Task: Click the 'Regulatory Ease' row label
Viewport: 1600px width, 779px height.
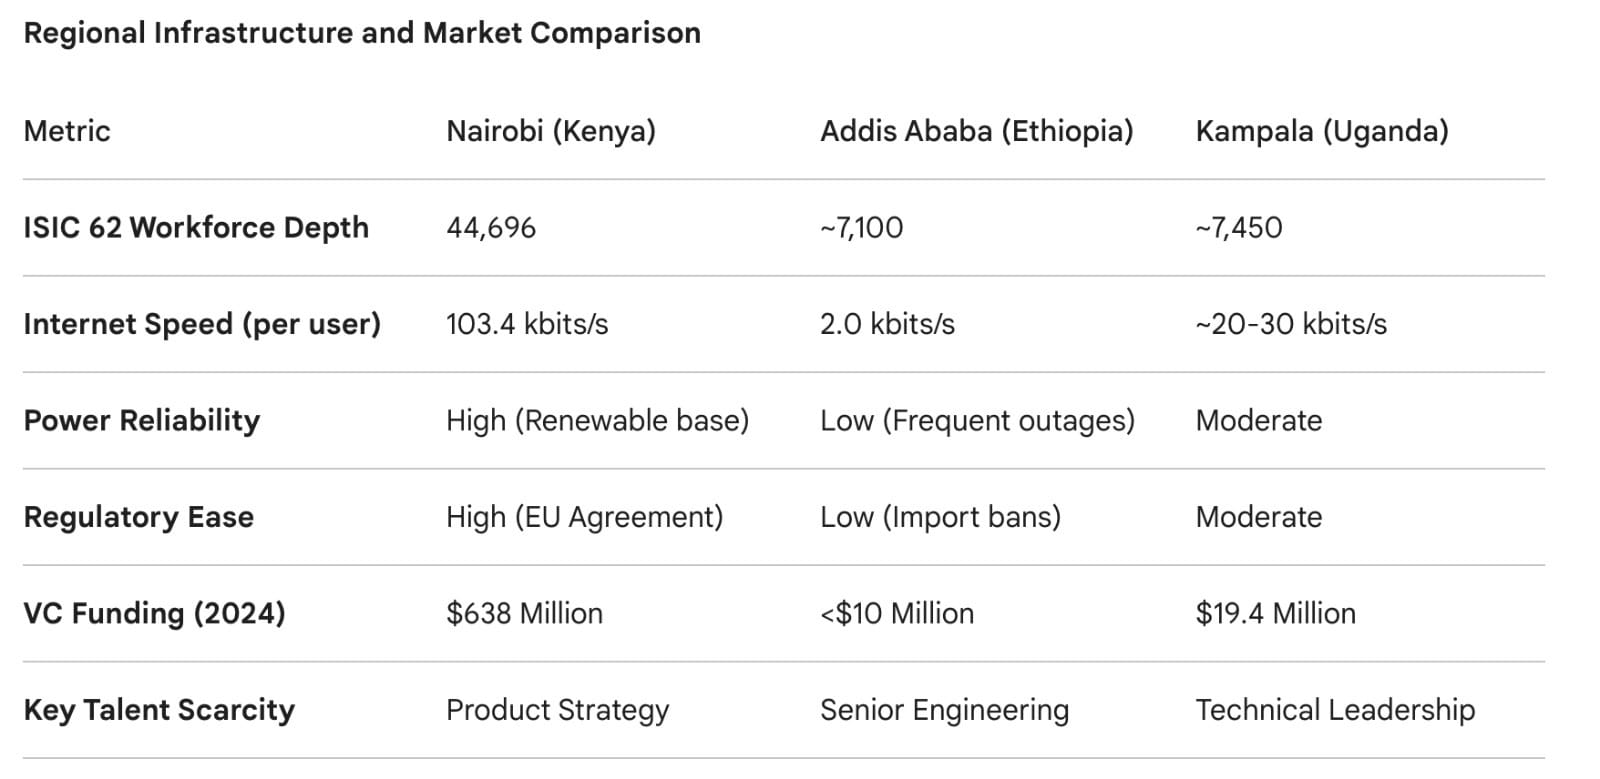Action: [139, 517]
